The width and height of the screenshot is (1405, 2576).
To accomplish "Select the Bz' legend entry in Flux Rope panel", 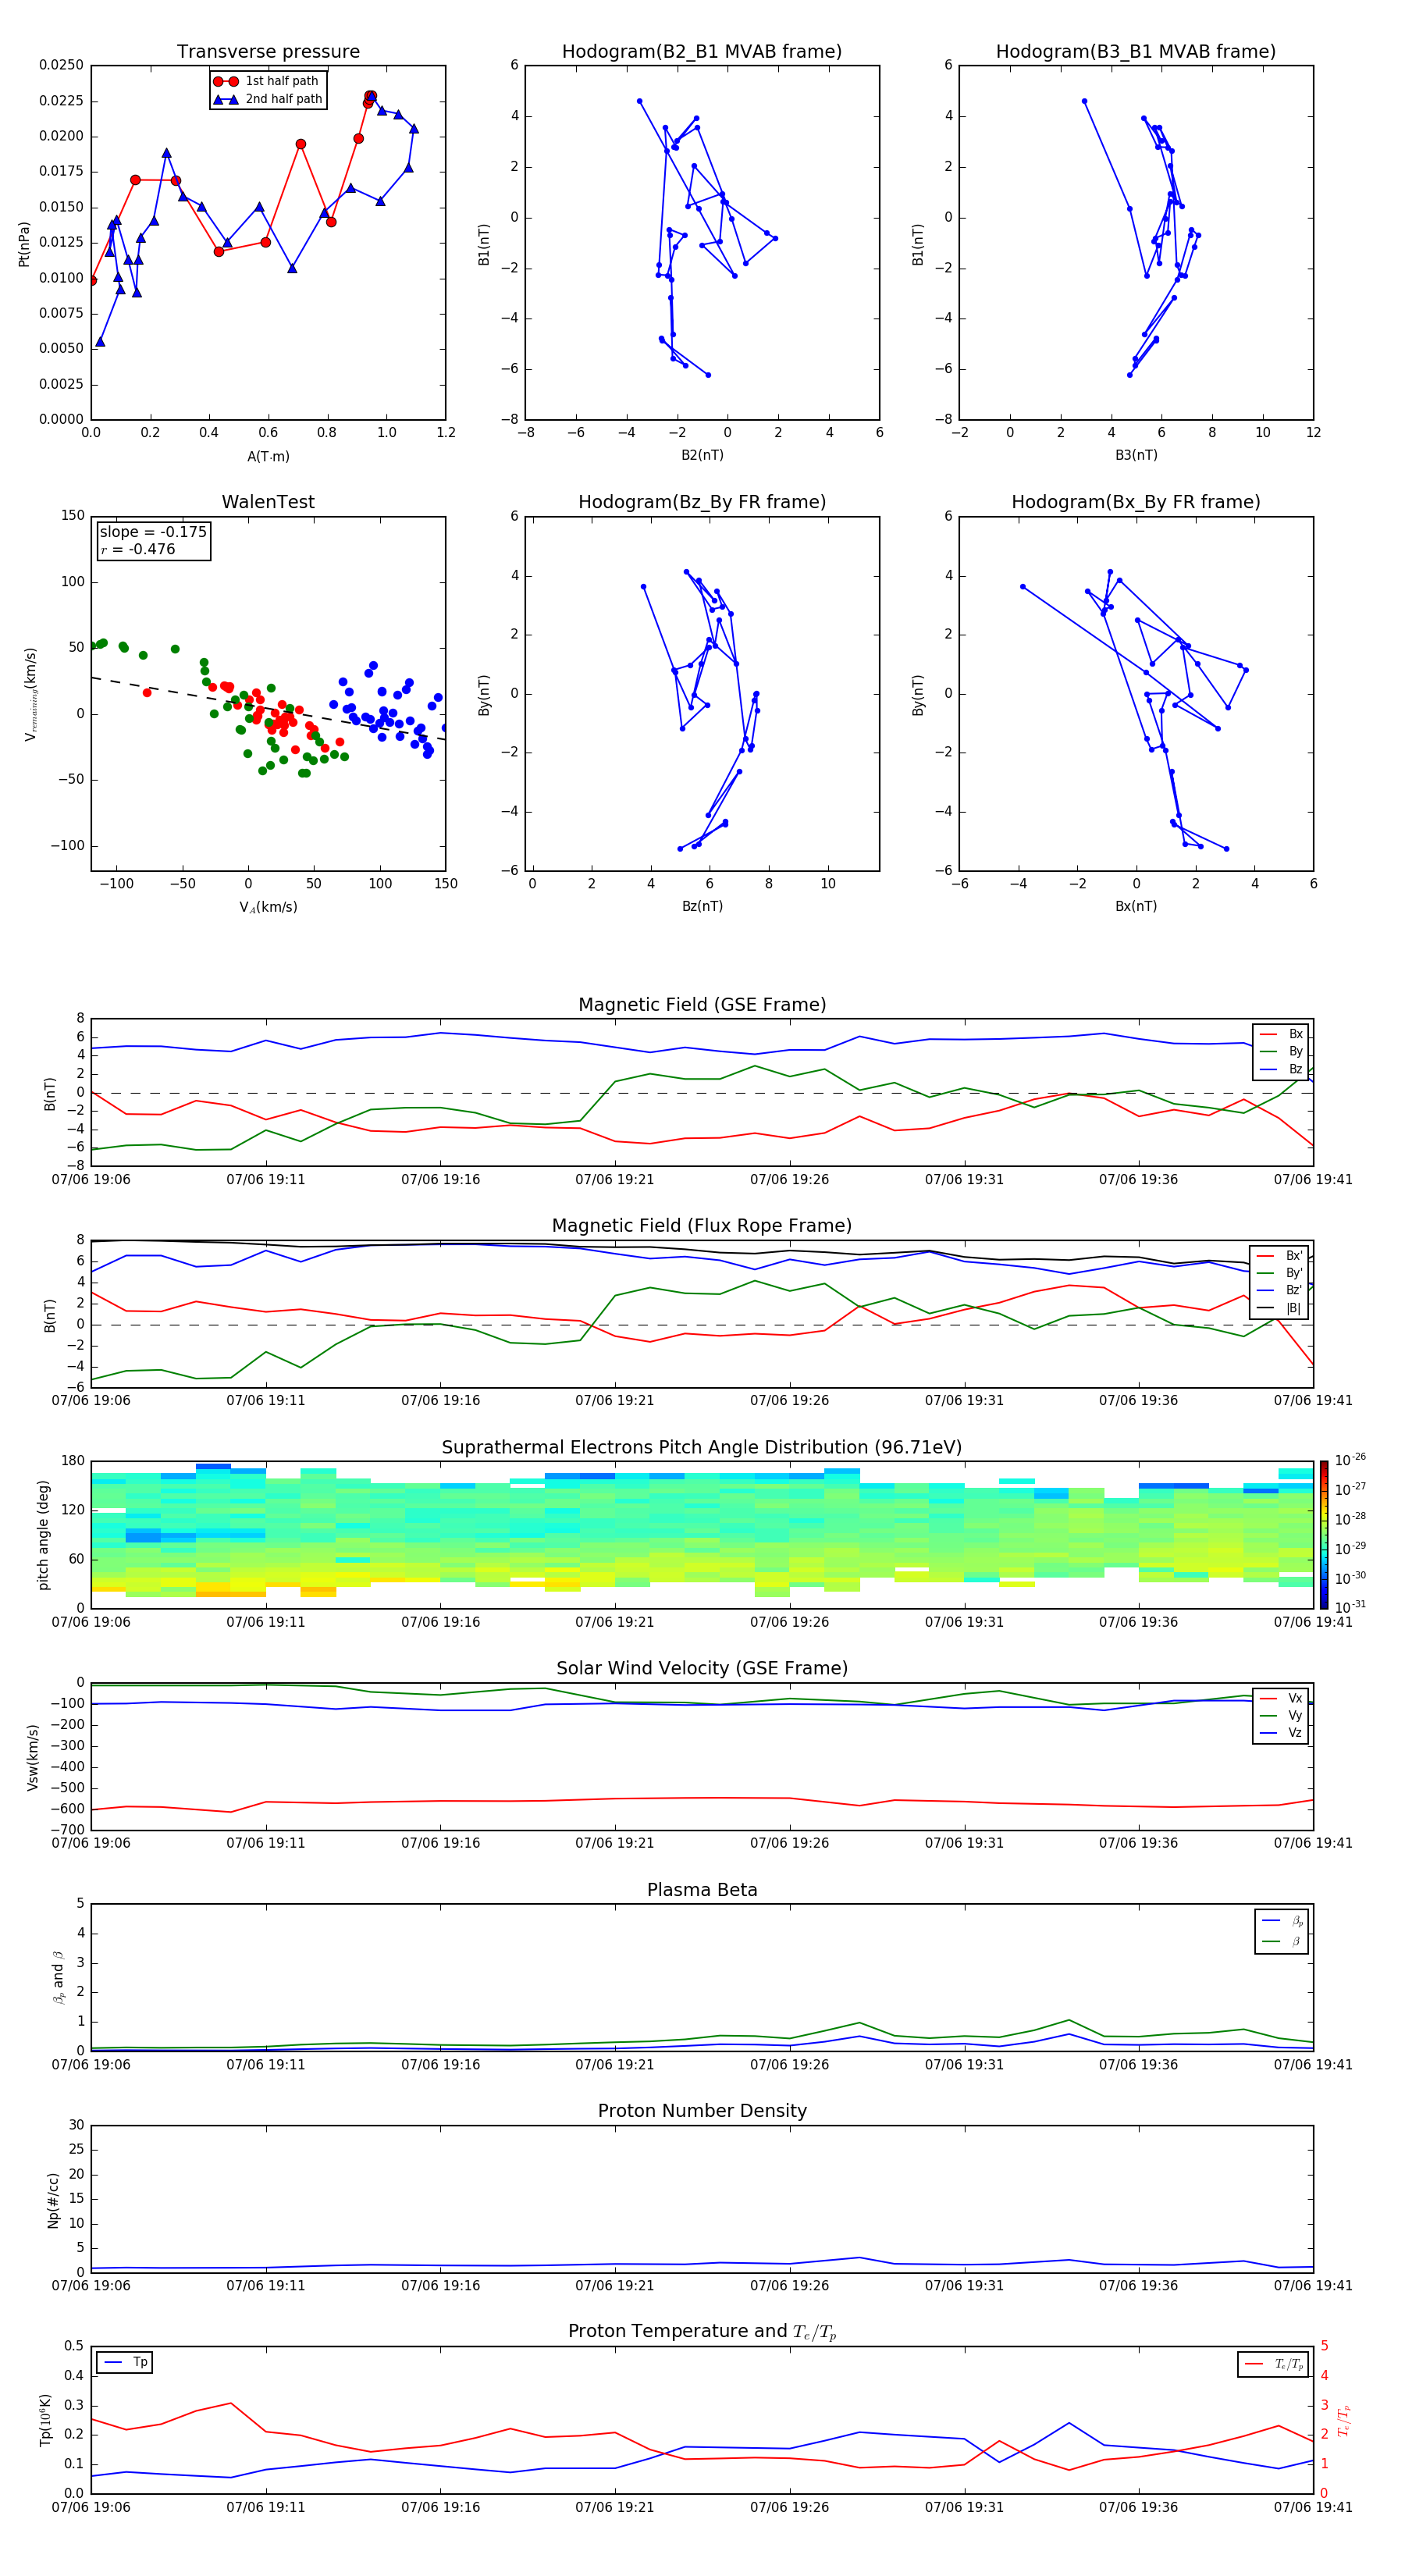I will tap(1279, 1290).
